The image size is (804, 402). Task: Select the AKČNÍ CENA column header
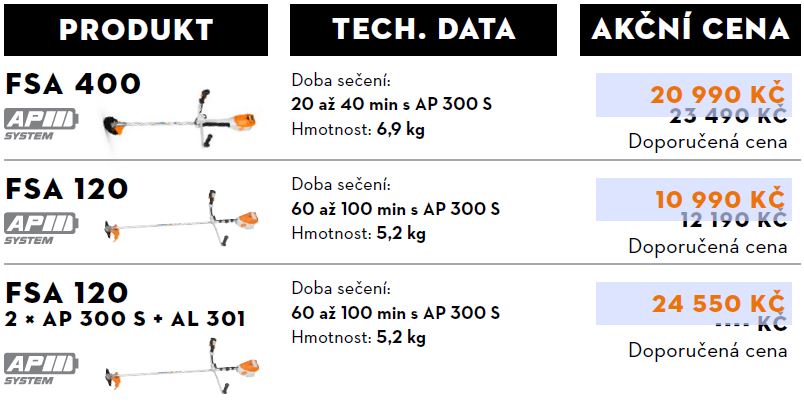[691, 29]
